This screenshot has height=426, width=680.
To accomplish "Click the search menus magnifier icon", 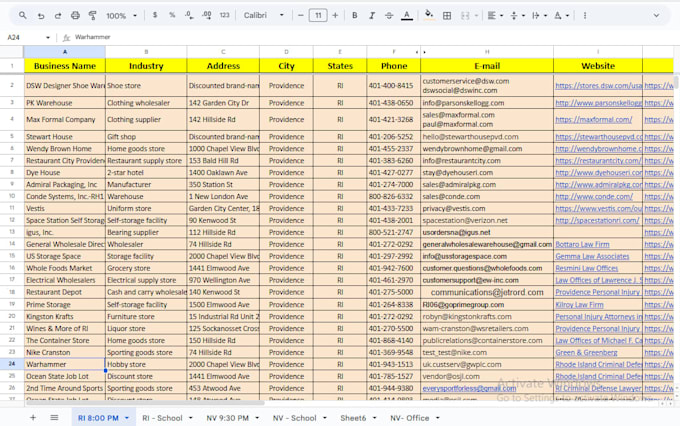I will click(23, 16).
